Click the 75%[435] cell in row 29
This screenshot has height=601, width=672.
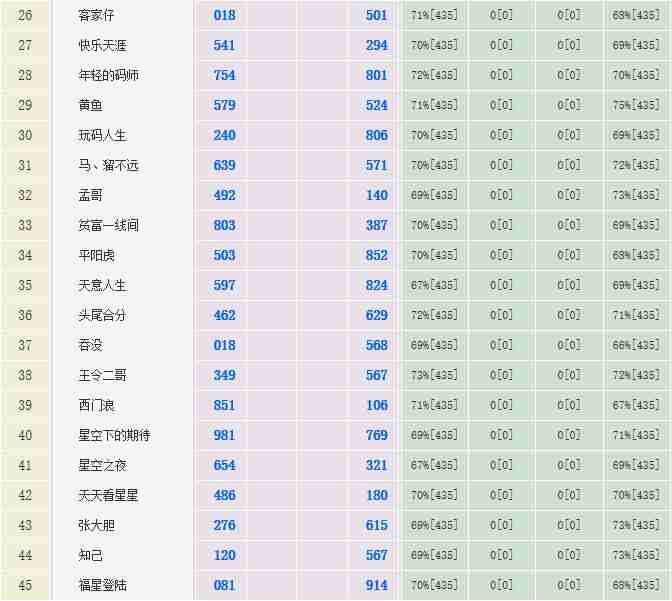[635, 106]
